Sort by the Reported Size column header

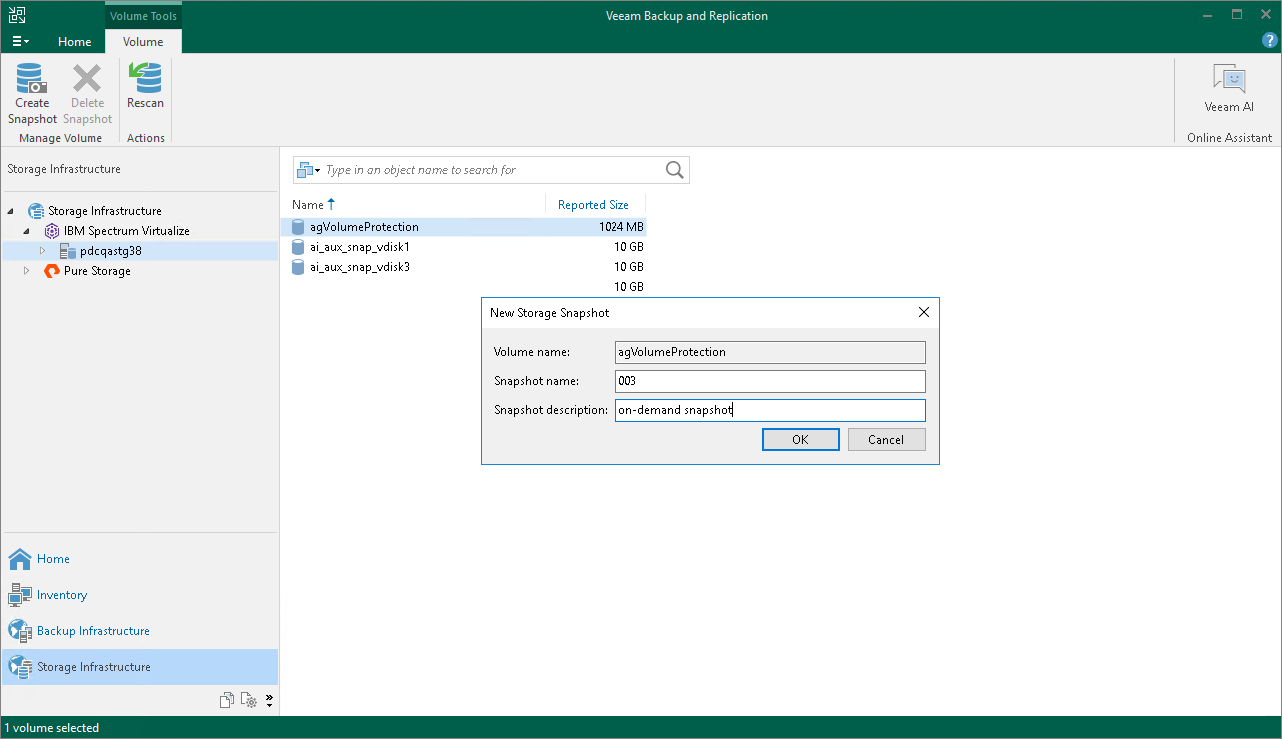point(593,205)
